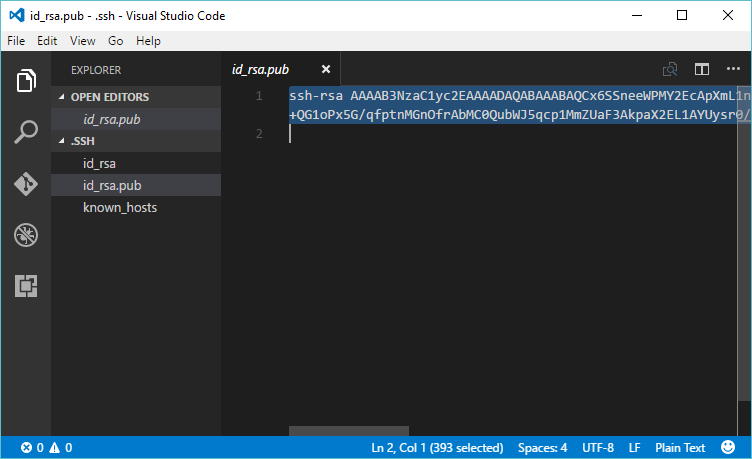Open the Explorer view in activity bar
The height and width of the screenshot is (459, 752).
coord(26,80)
